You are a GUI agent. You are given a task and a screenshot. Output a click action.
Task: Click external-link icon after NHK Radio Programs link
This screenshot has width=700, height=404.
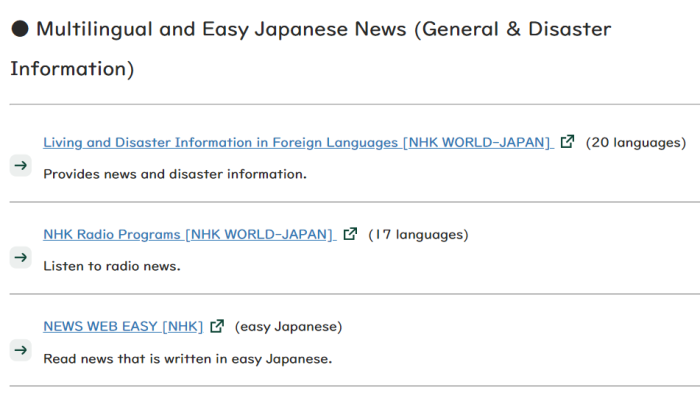pos(350,234)
